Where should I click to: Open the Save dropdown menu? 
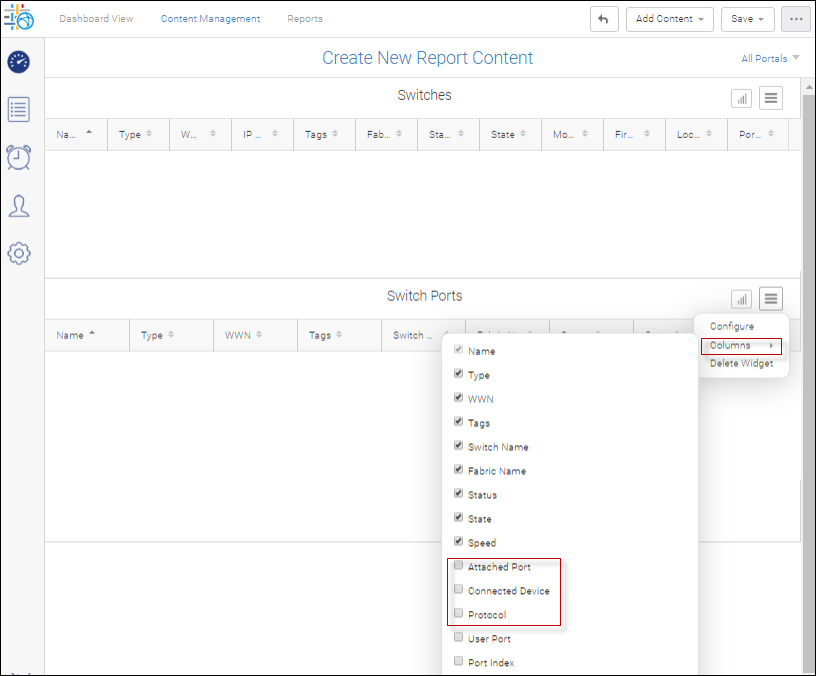(747, 19)
